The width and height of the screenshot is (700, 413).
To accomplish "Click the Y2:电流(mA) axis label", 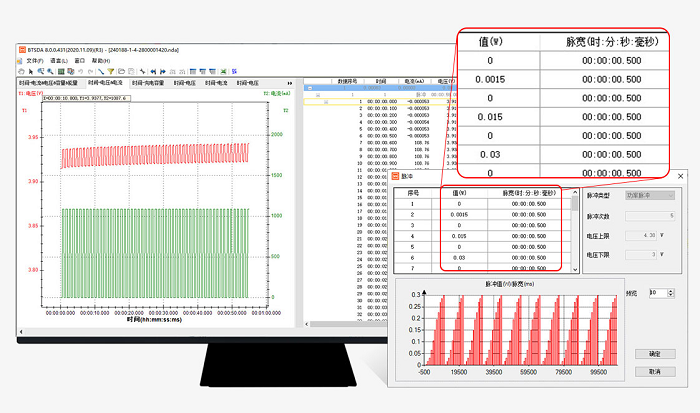I will (277, 94).
